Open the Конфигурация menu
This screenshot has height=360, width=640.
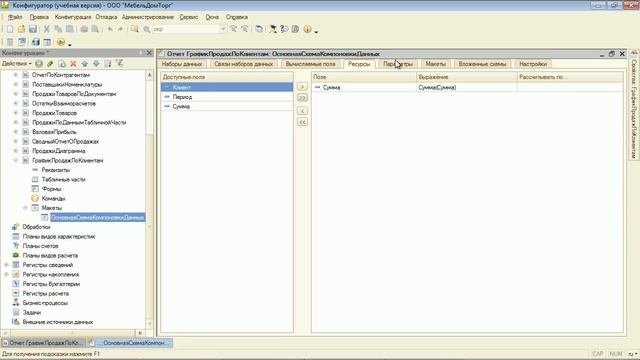tap(73, 17)
